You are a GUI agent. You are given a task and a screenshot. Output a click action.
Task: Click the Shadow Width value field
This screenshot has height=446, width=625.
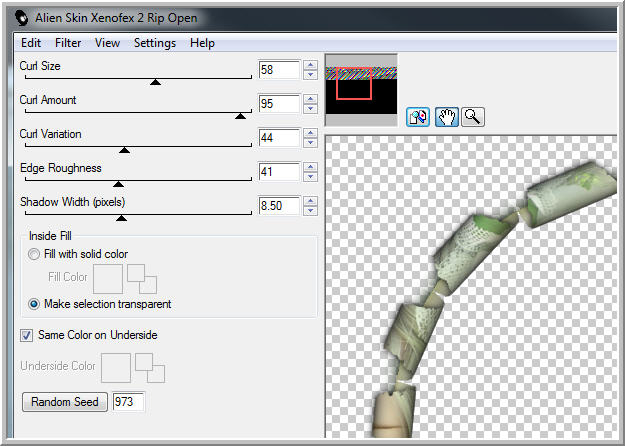click(x=279, y=206)
